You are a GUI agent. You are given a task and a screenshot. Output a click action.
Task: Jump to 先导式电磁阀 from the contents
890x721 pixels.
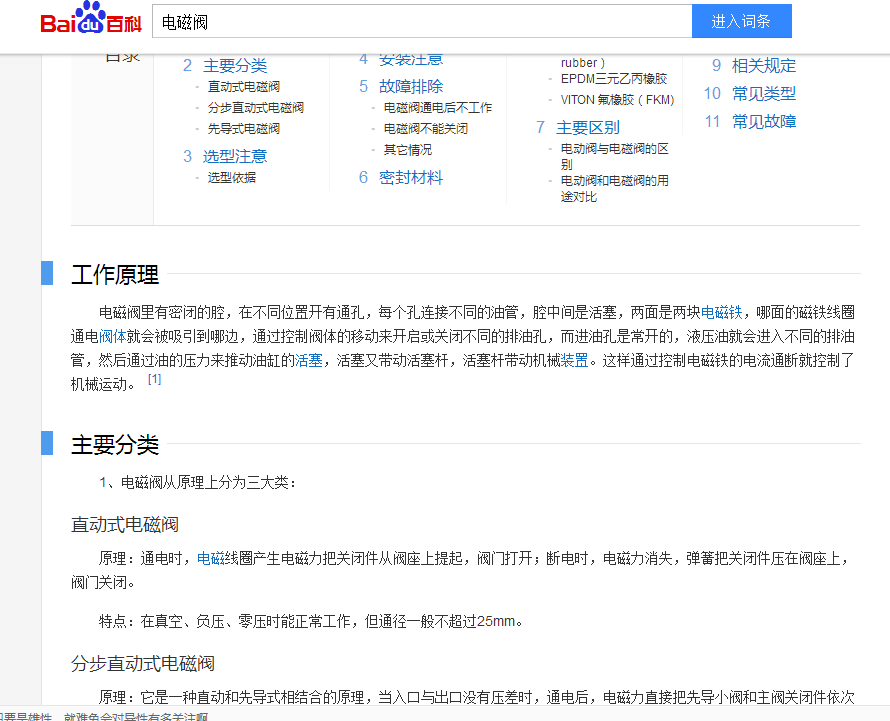click(243, 128)
